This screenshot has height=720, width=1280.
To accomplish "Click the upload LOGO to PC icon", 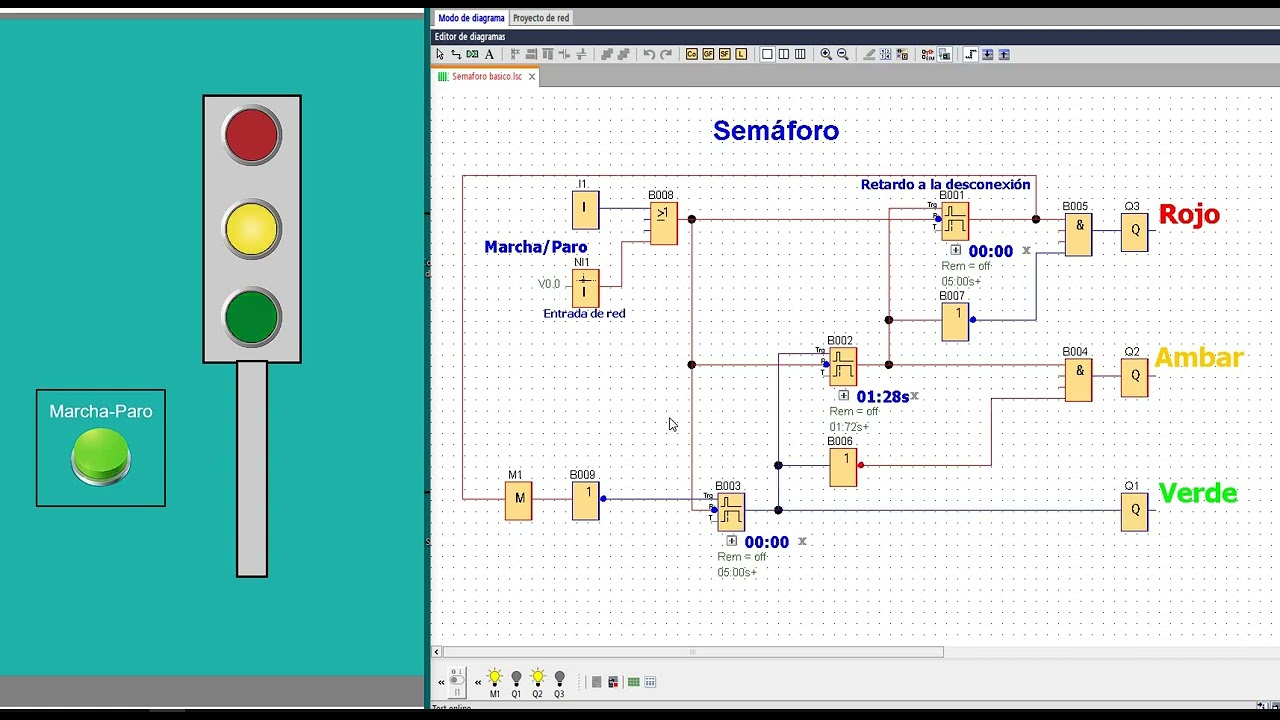I will (x=1004, y=54).
